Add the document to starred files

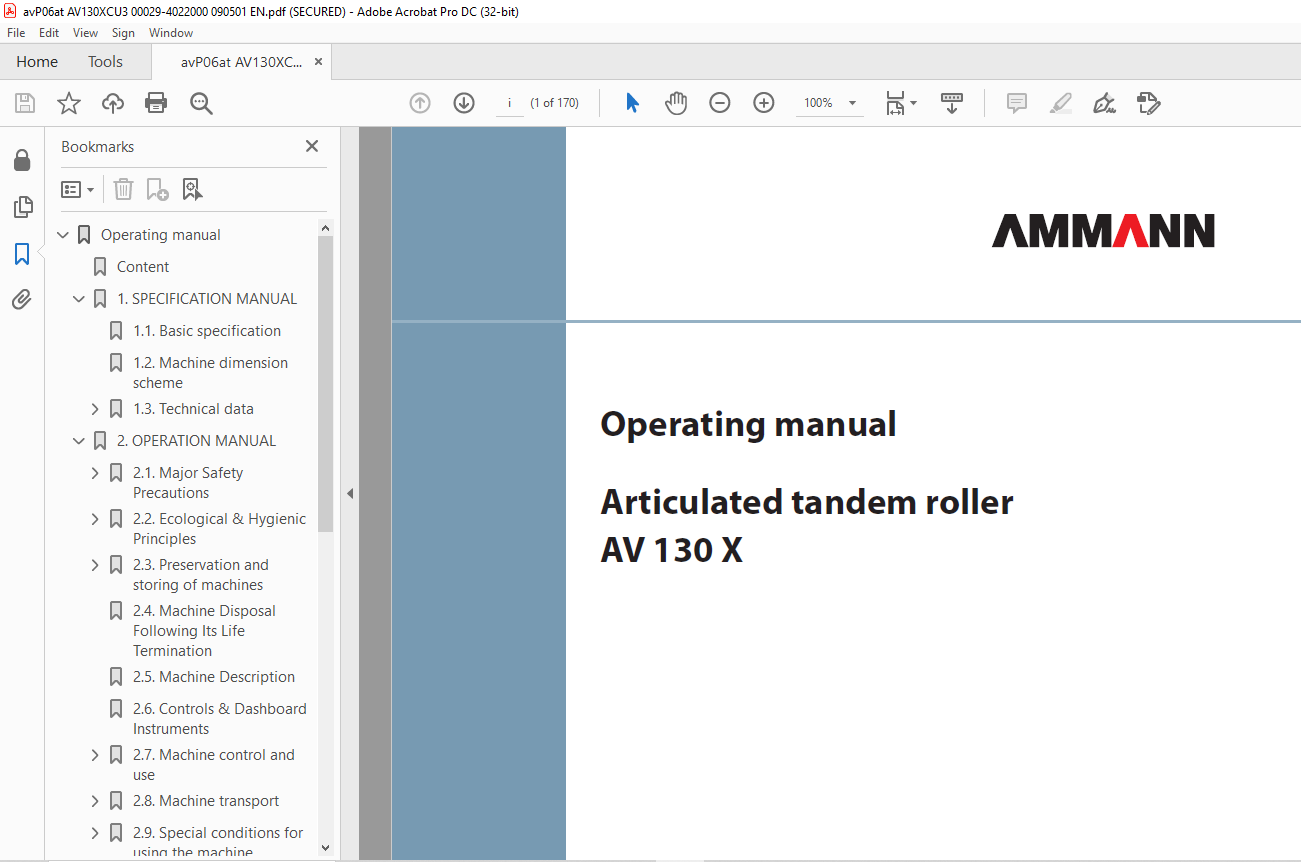tap(68, 103)
